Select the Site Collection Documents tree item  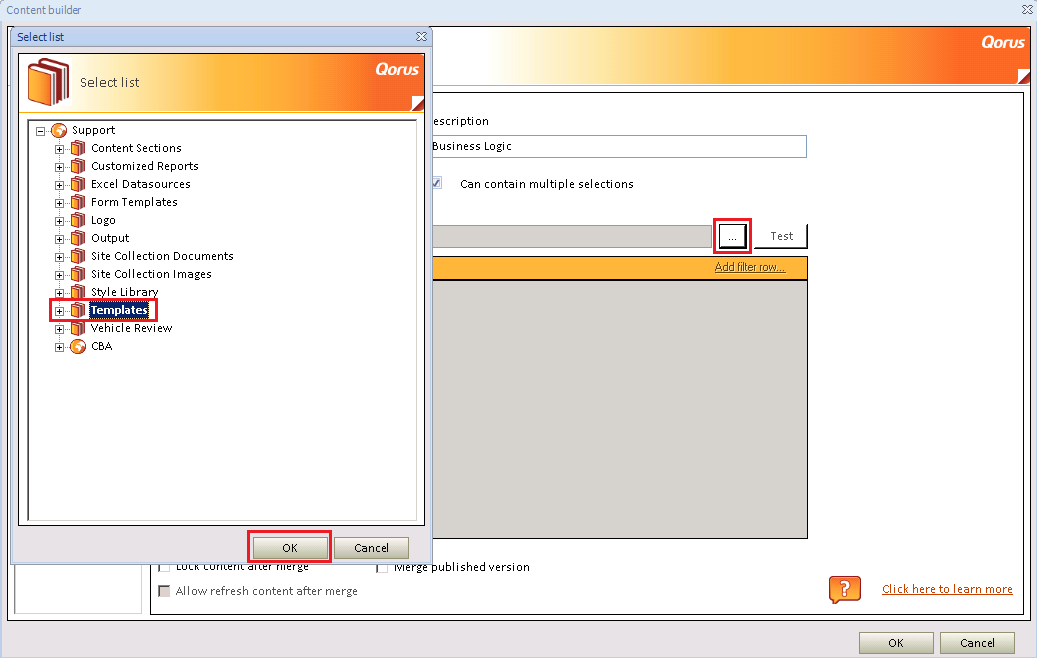coord(162,256)
